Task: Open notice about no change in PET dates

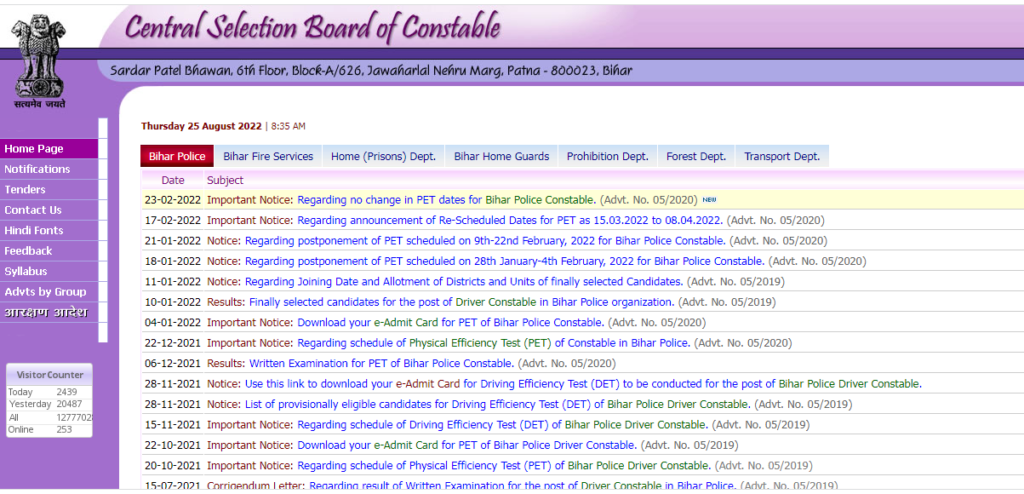Action: [447, 200]
